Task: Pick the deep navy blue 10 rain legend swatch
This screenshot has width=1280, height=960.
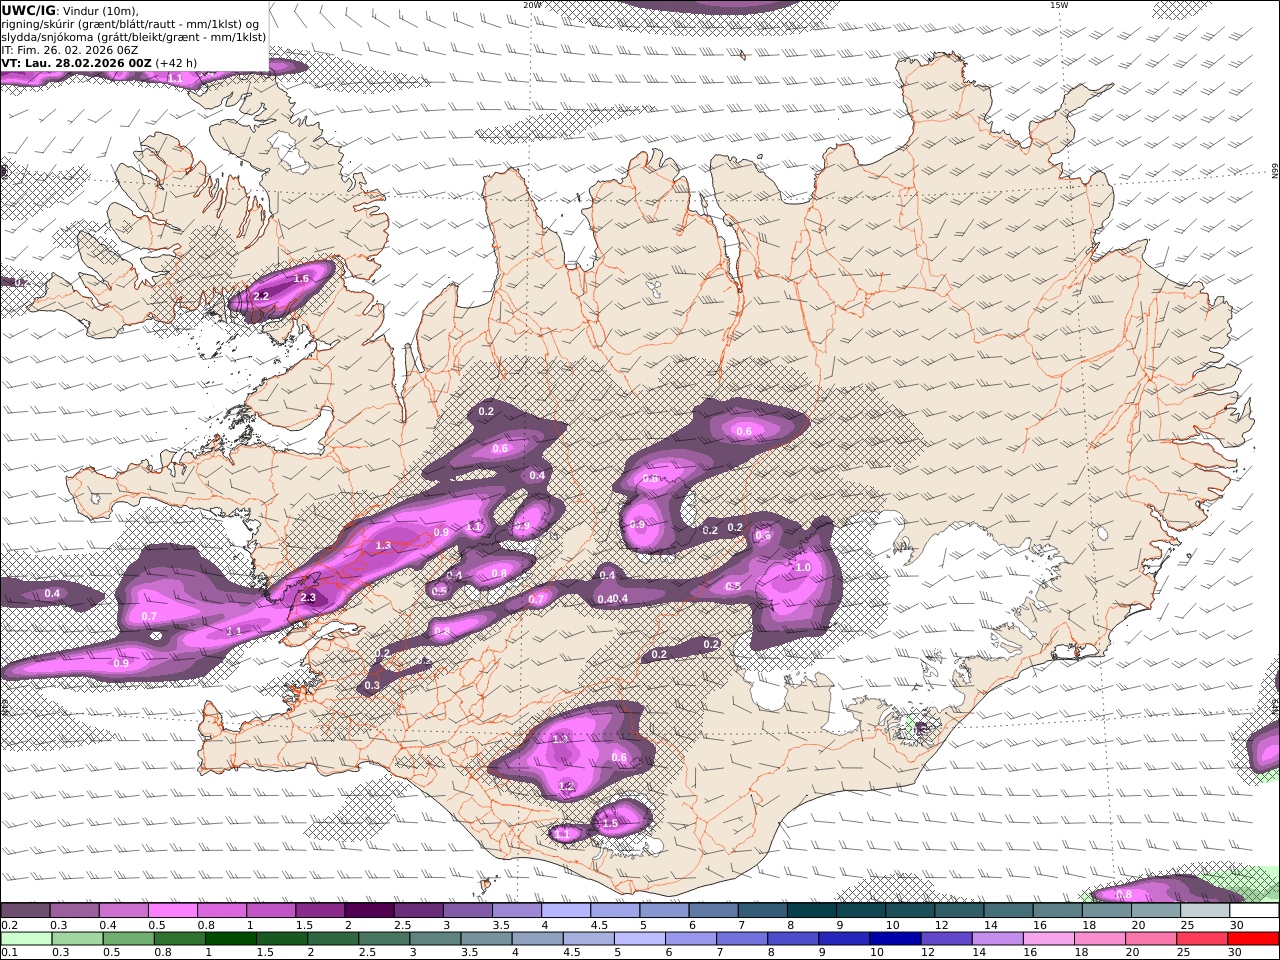Action: [894, 939]
